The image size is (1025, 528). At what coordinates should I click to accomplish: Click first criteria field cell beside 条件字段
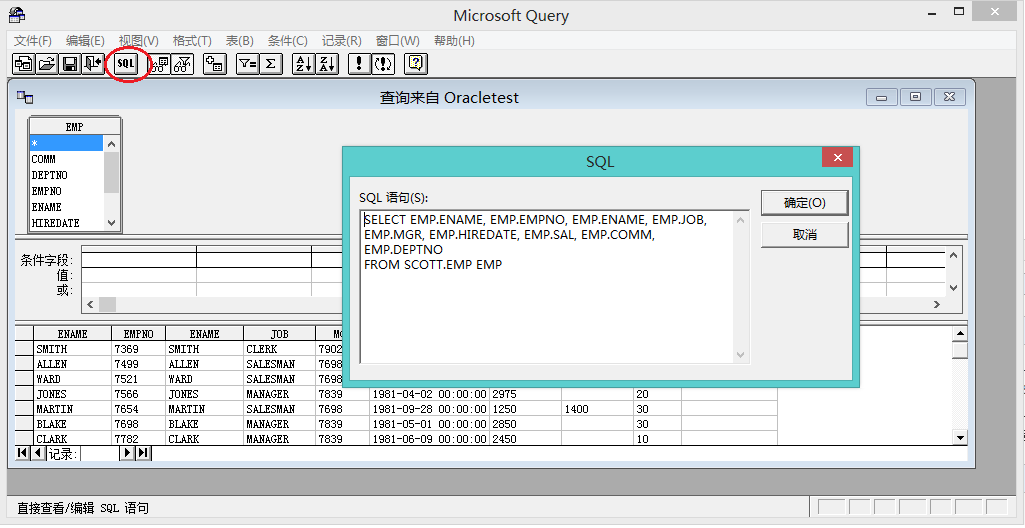(x=139, y=260)
